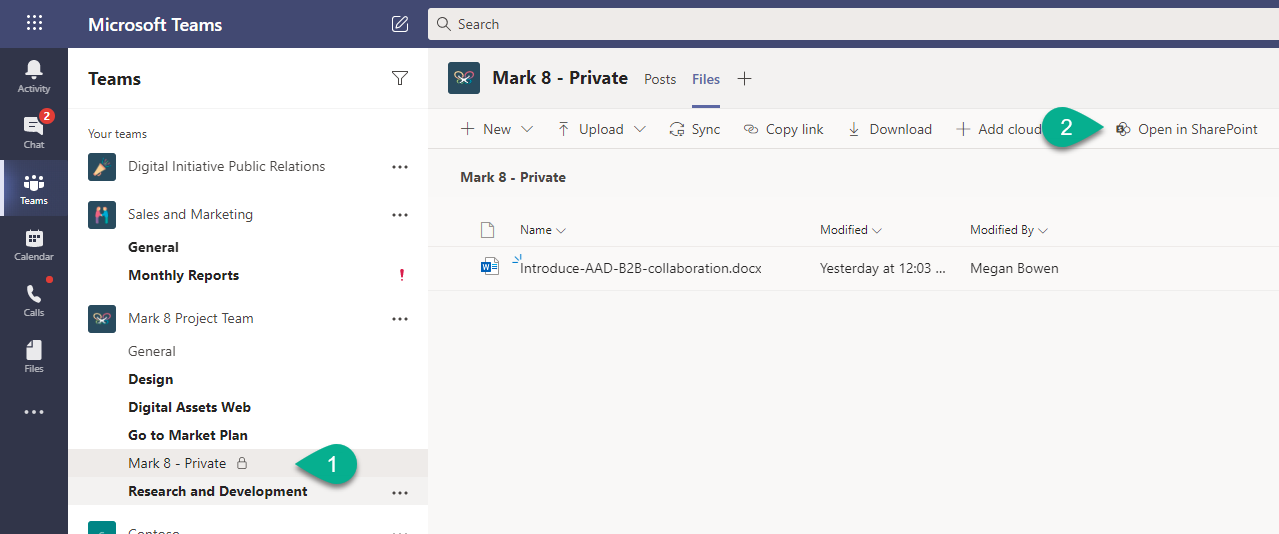Add a tab with the plus icon
Viewport: 1279px width, 534px height.
tap(744, 79)
